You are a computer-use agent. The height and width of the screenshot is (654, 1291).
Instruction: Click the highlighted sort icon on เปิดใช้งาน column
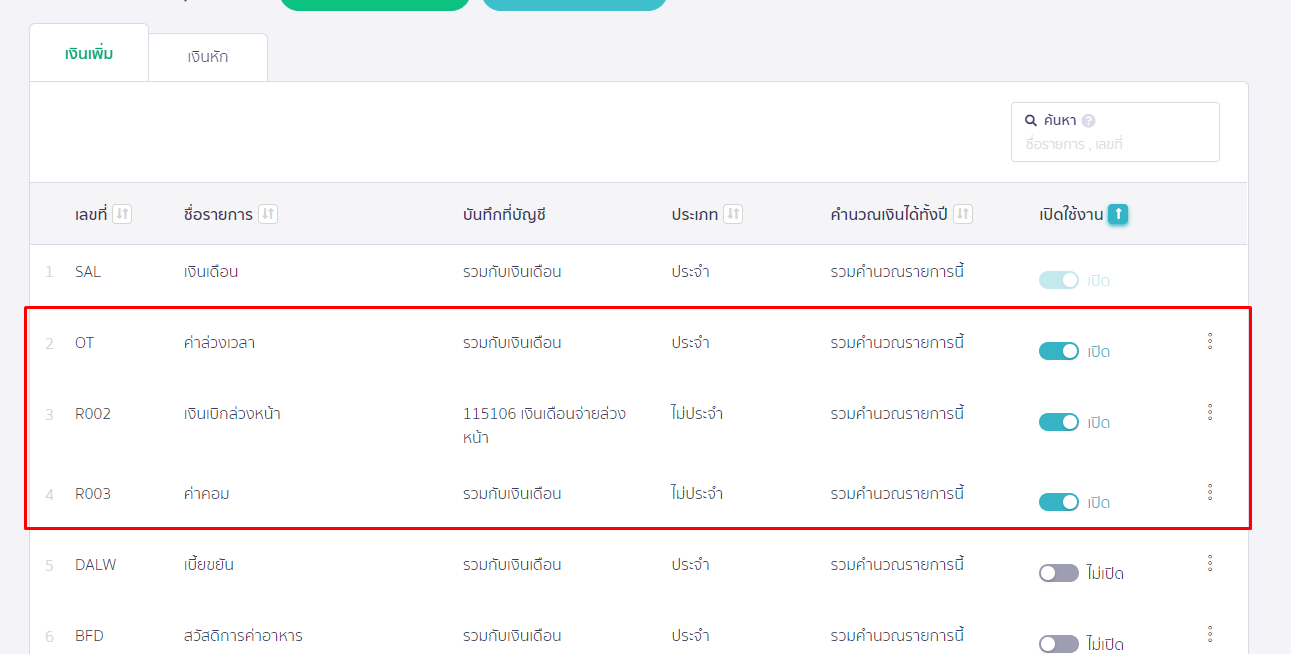coord(1118,213)
